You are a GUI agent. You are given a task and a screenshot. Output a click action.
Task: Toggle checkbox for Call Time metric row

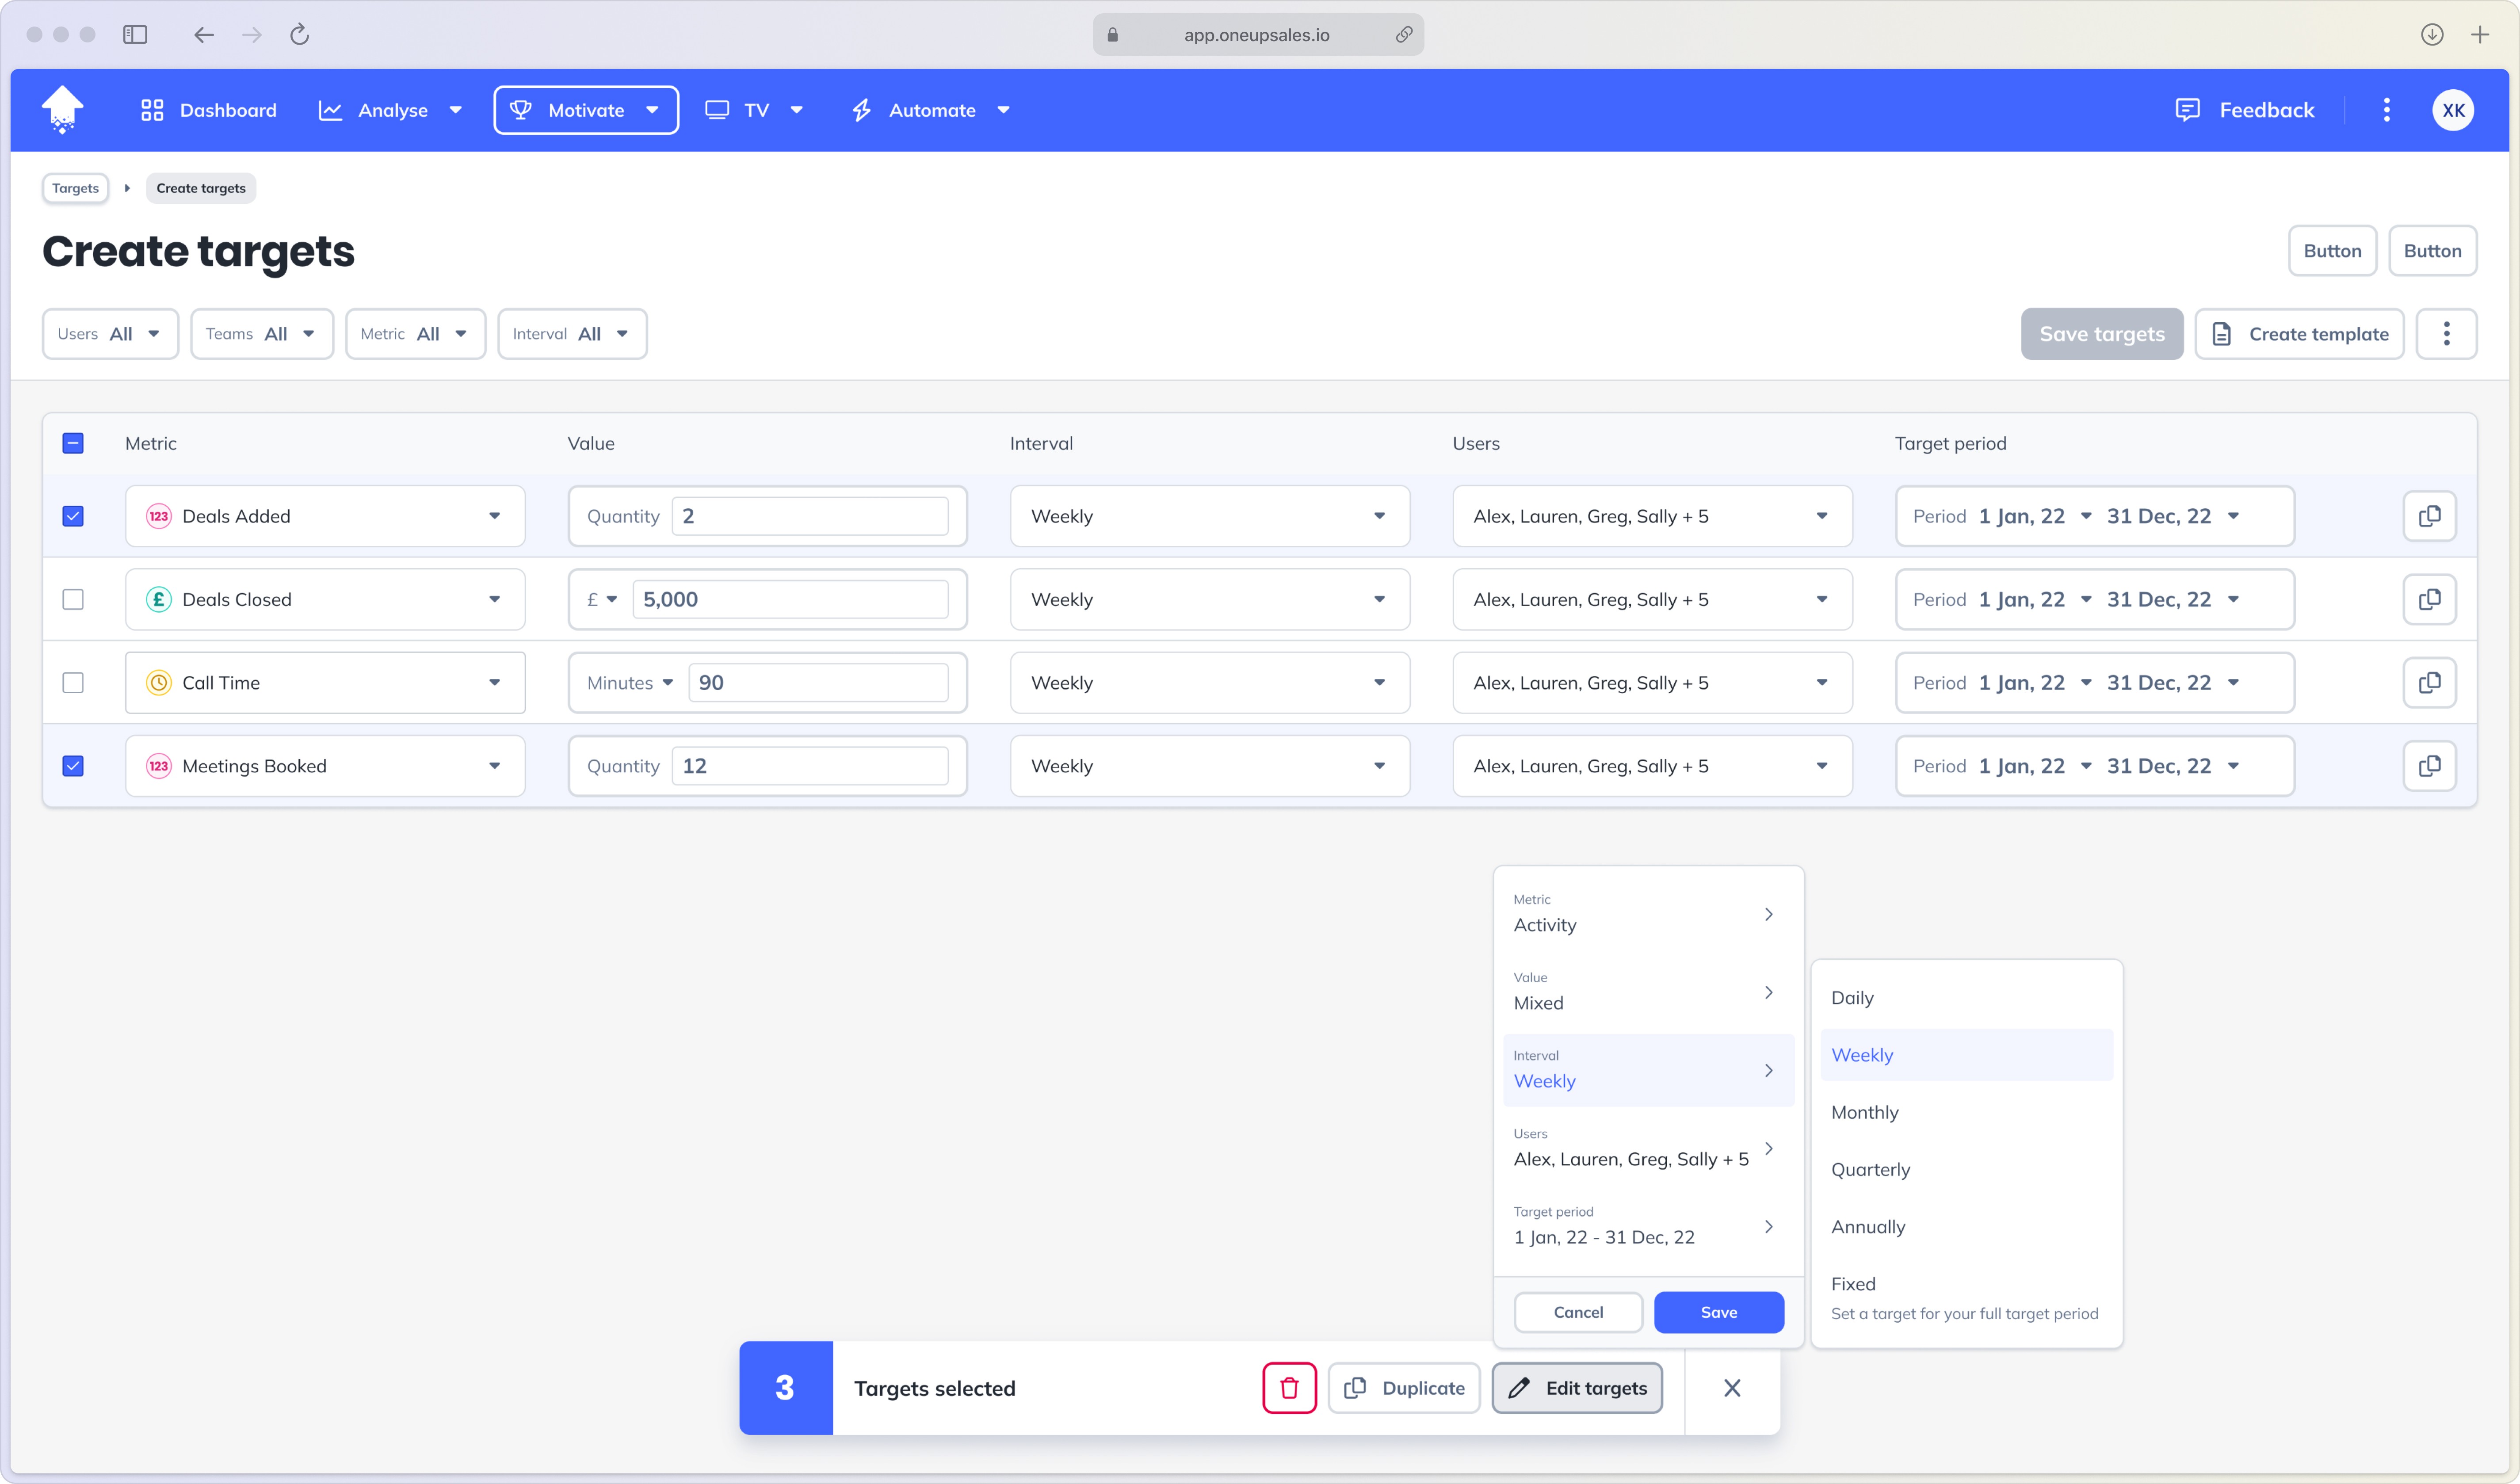(x=73, y=682)
